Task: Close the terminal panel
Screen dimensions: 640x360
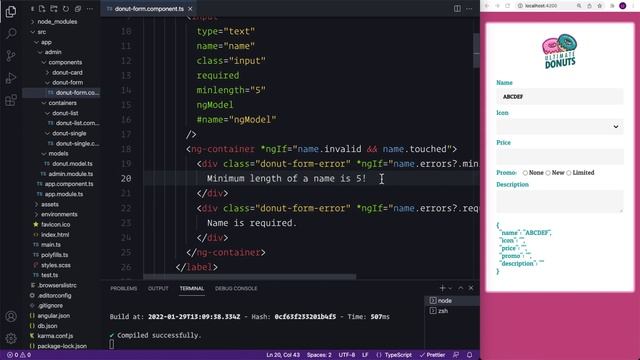Action: coord(471,288)
